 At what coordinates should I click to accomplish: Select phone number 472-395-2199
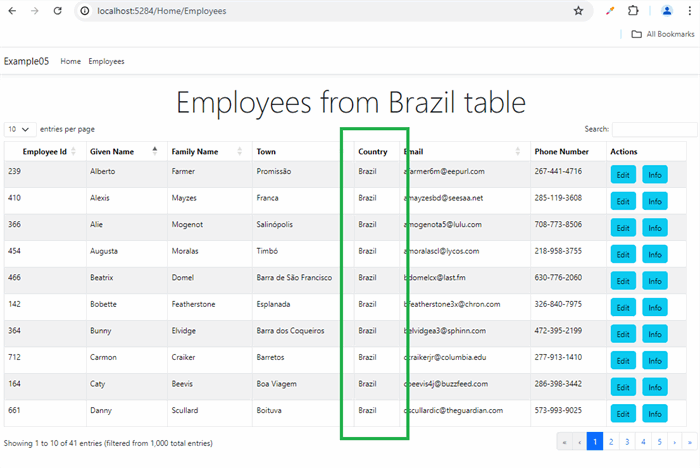[x=558, y=330]
